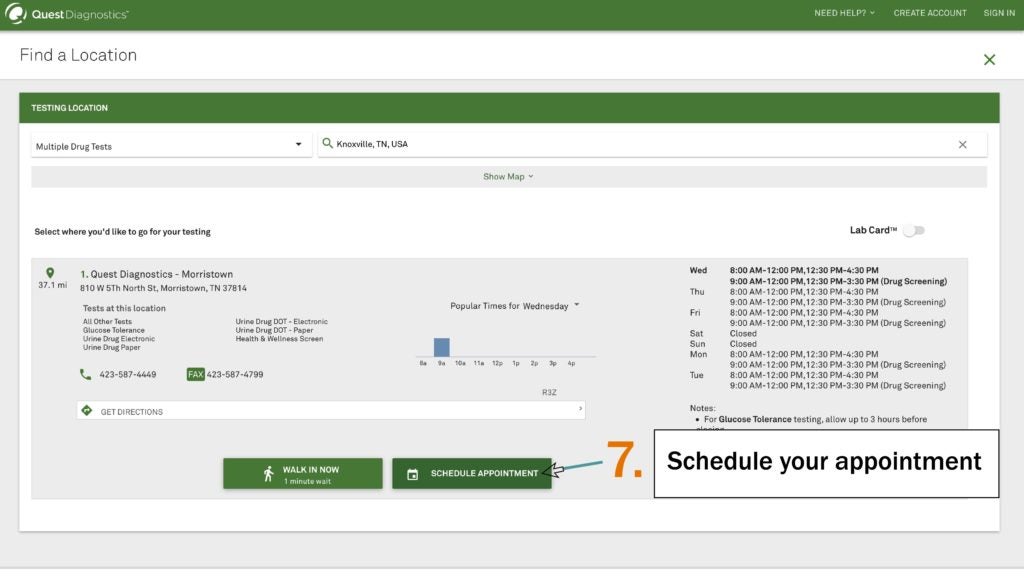Click the Find a Location heading
The image size is (1024, 576).
tap(78, 55)
